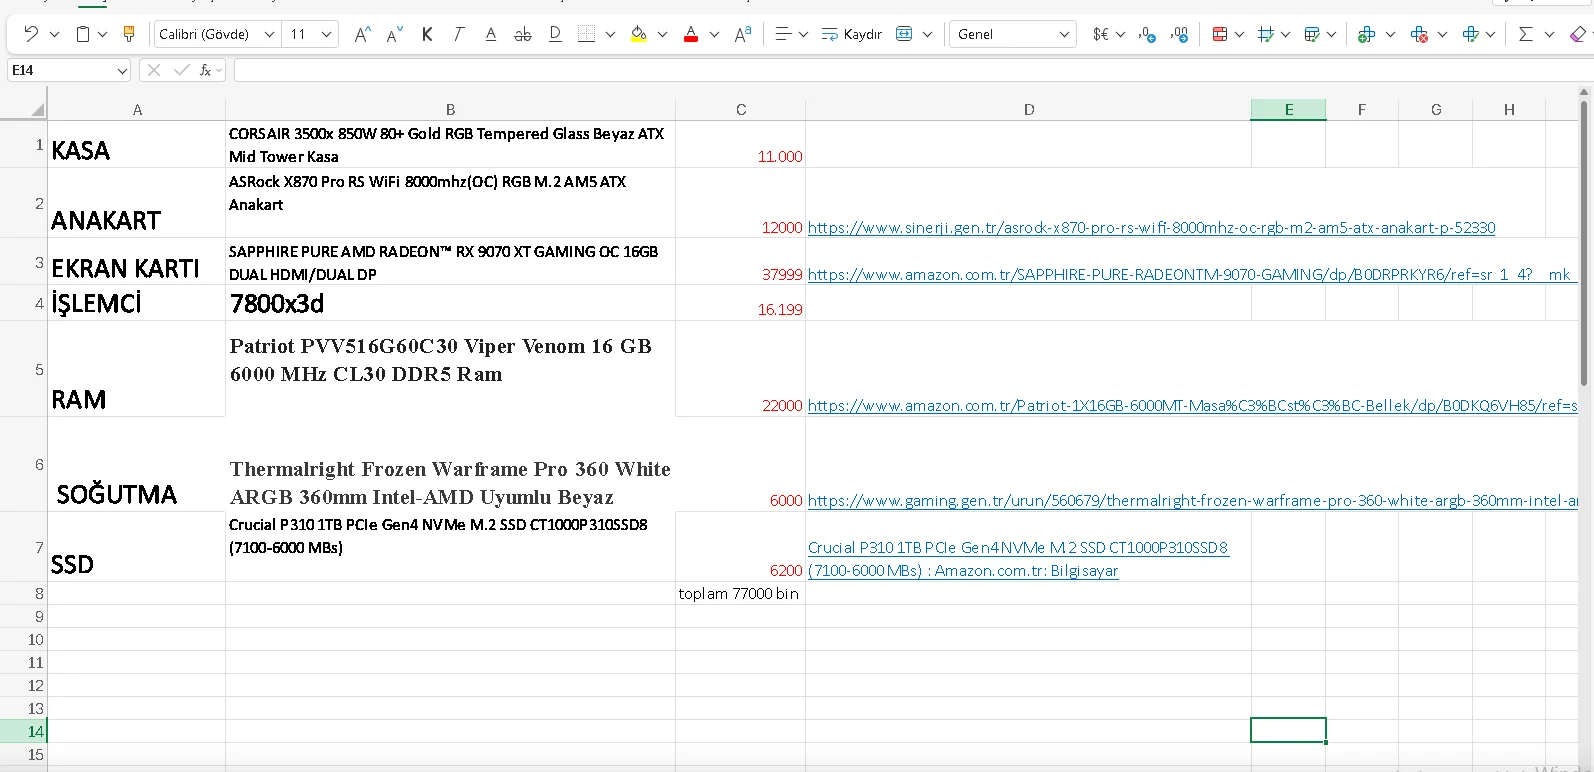This screenshot has height=772, width=1594.
Task: Expand the borders options arrow
Action: pos(610,34)
